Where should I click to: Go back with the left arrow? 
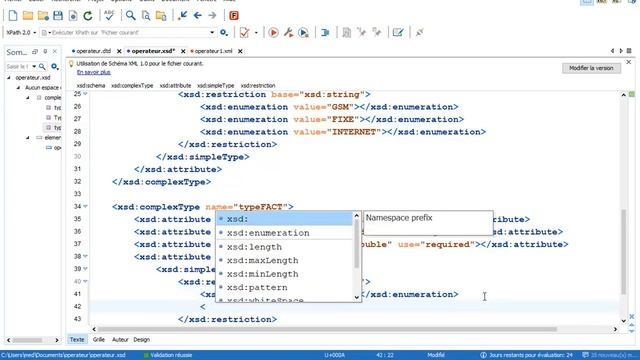coord(198,16)
